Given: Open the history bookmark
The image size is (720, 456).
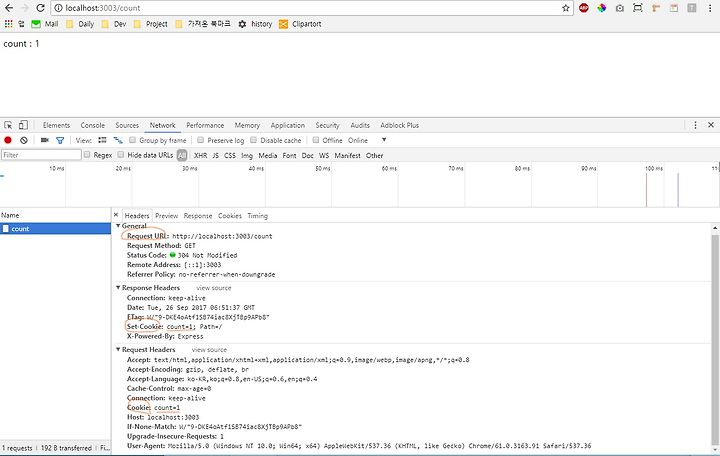Looking at the screenshot, I should pyautogui.click(x=255, y=24).
